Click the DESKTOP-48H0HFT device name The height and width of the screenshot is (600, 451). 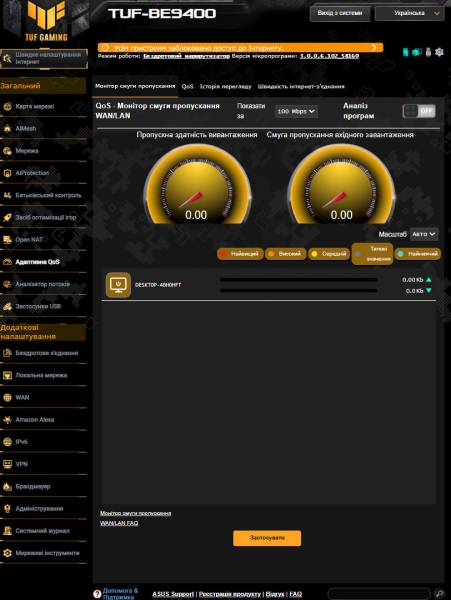(x=158, y=285)
